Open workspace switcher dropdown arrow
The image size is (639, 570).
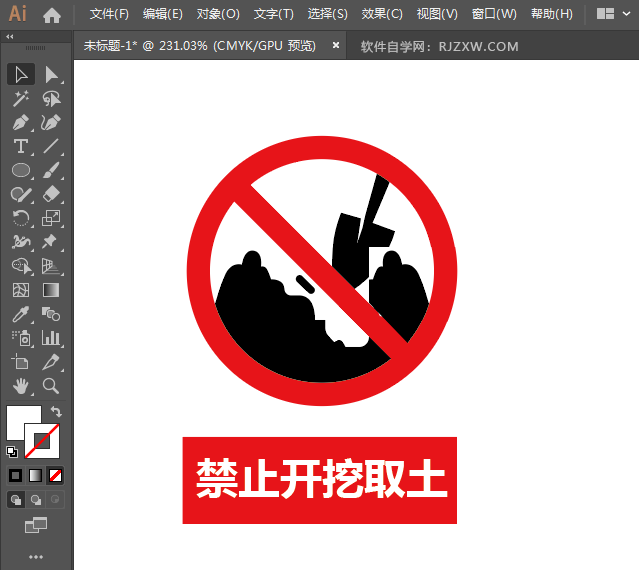pos(626,13)
